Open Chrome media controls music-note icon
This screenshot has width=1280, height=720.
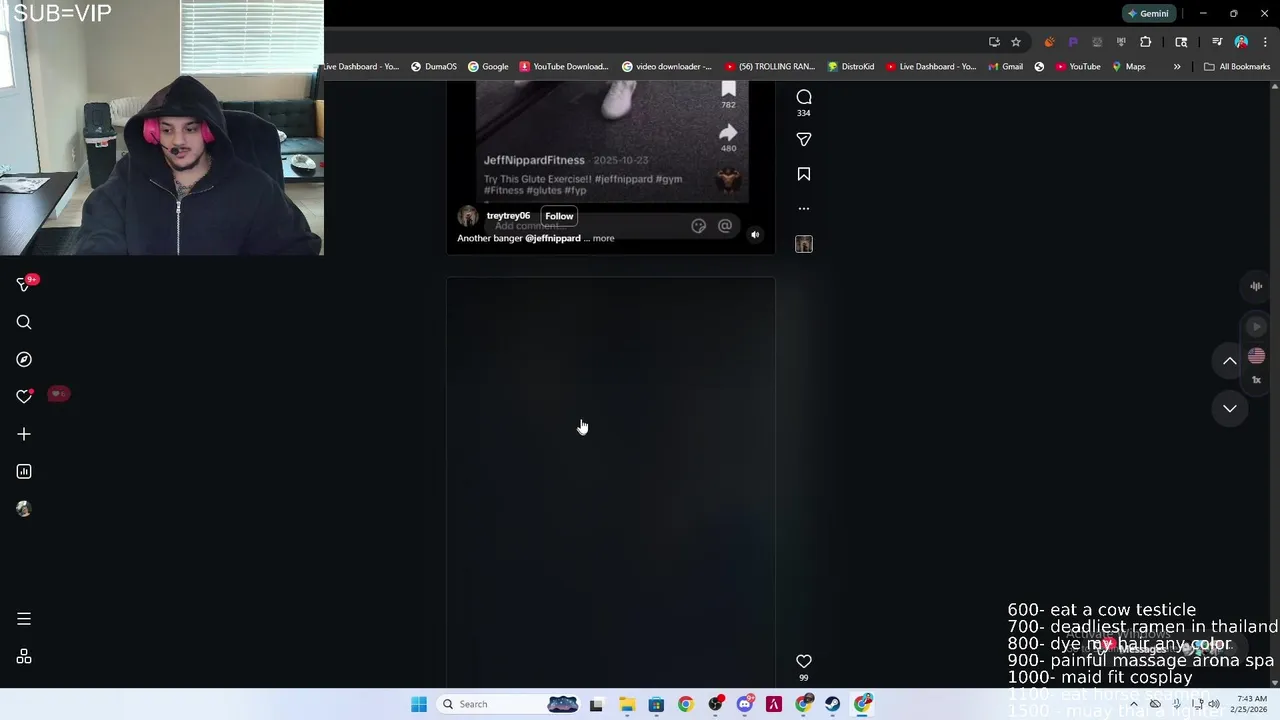tap(1217, 42)
